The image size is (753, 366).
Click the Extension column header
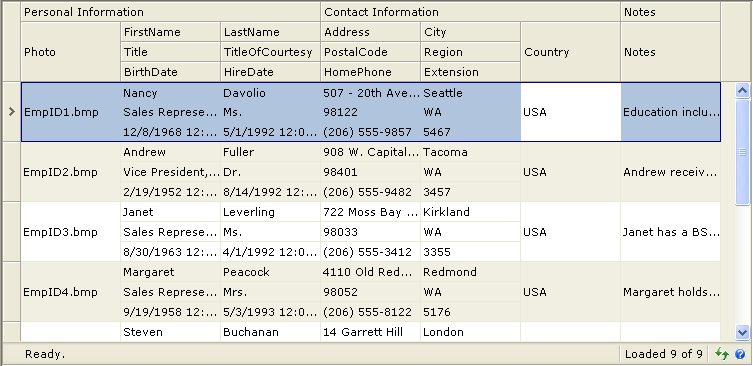tap(470, 72)
